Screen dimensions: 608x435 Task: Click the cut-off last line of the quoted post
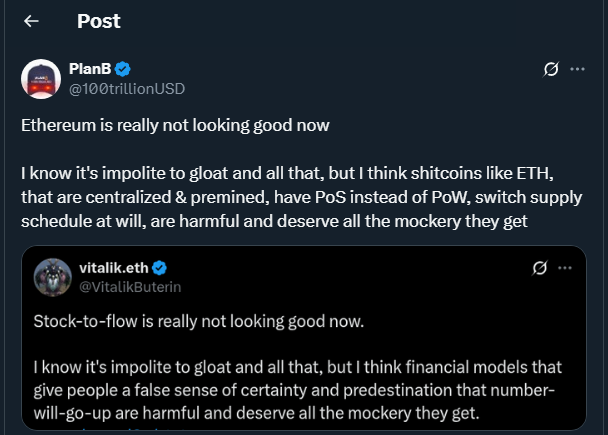coord(100,431)
